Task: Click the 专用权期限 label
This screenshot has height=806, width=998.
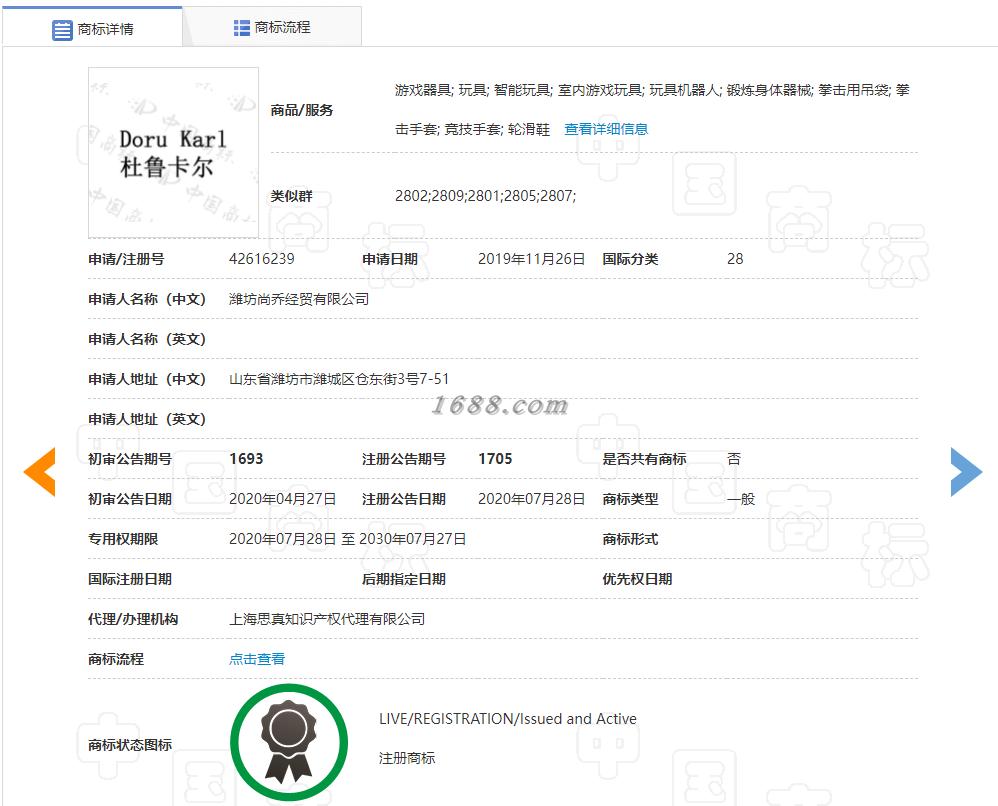Action: pos(123,539)
